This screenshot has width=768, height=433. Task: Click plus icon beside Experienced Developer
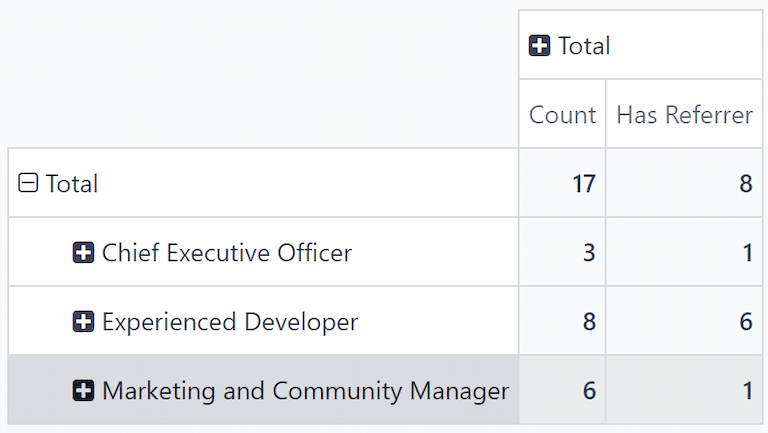(84, 322)
